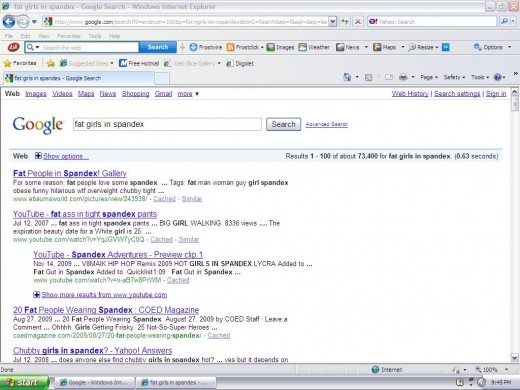Select the Google Search browser tab

(79, 78)
